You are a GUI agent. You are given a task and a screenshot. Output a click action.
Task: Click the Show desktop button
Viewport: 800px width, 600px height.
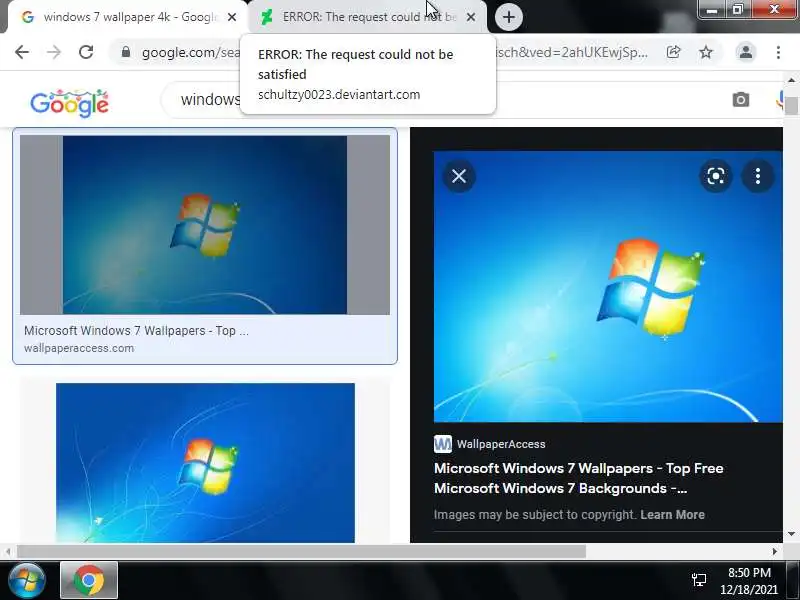pyautogui.click(x=793, y=580)
